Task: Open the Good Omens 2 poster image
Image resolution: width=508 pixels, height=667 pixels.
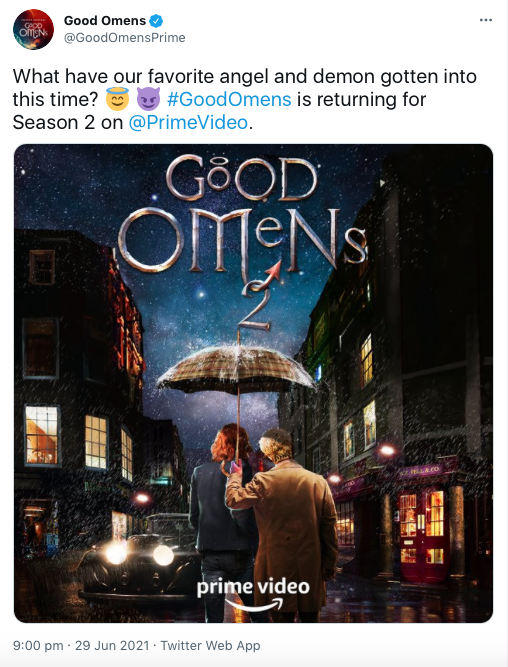Action: click(254, 383)
